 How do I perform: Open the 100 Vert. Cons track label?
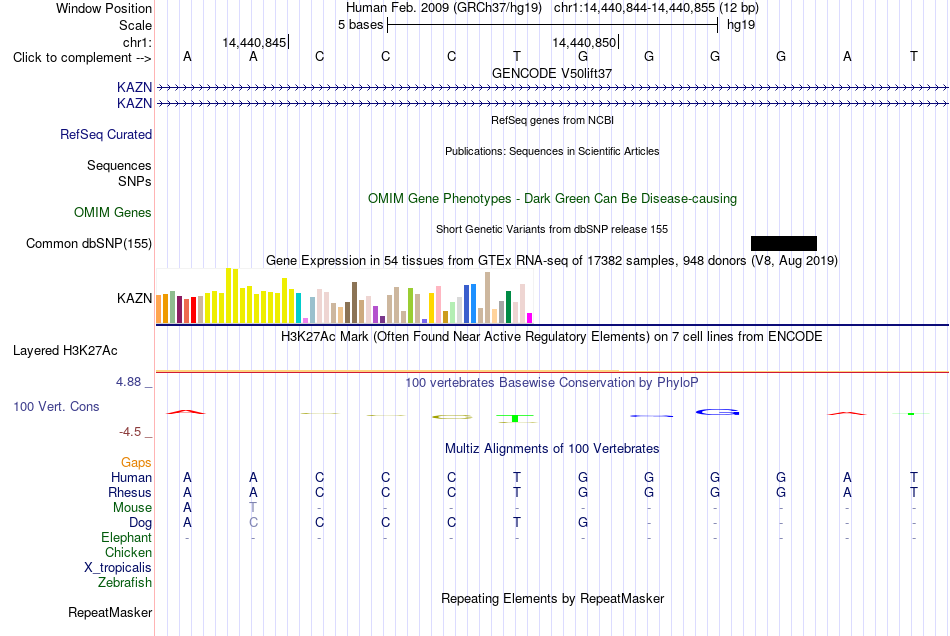click(56, 406)
